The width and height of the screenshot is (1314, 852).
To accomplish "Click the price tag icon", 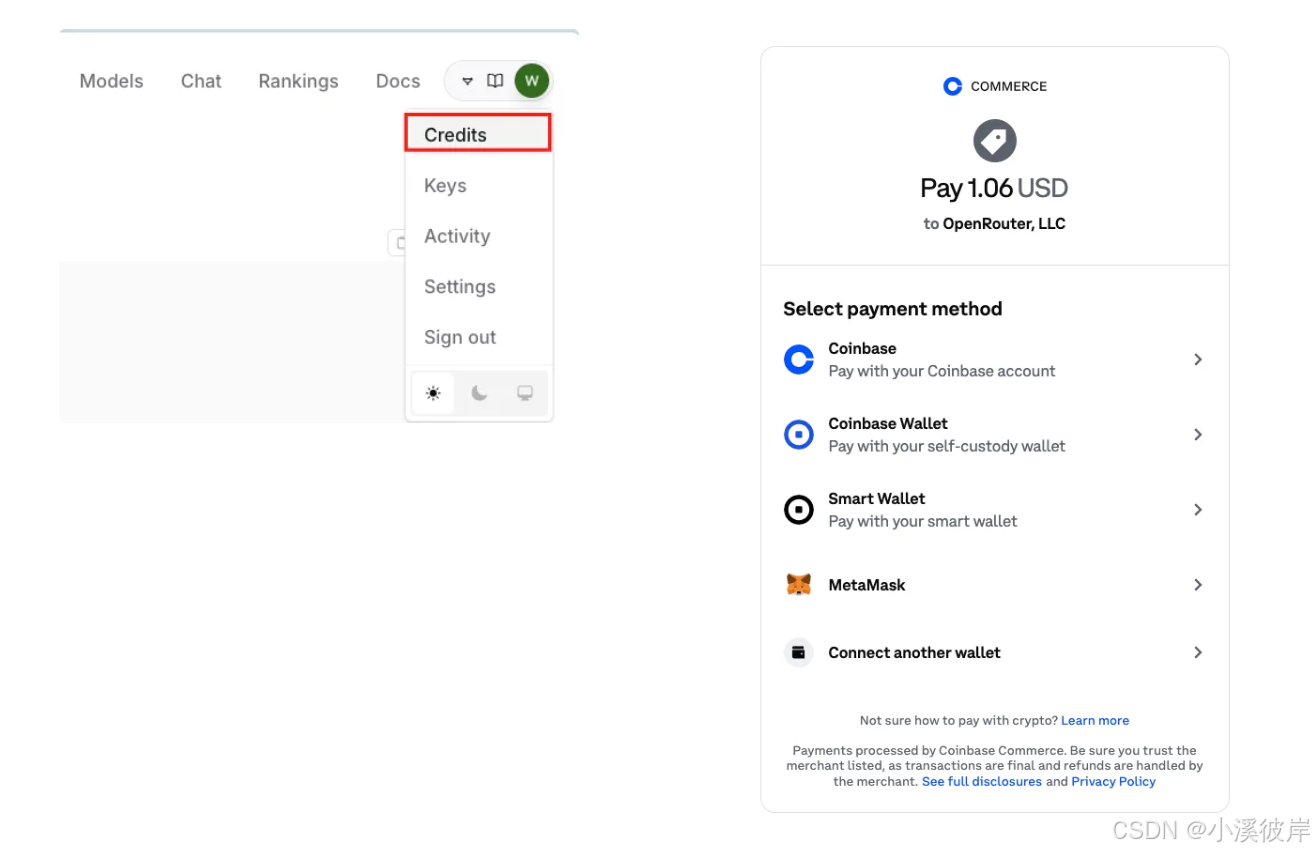I will click(x=995, y=141).
